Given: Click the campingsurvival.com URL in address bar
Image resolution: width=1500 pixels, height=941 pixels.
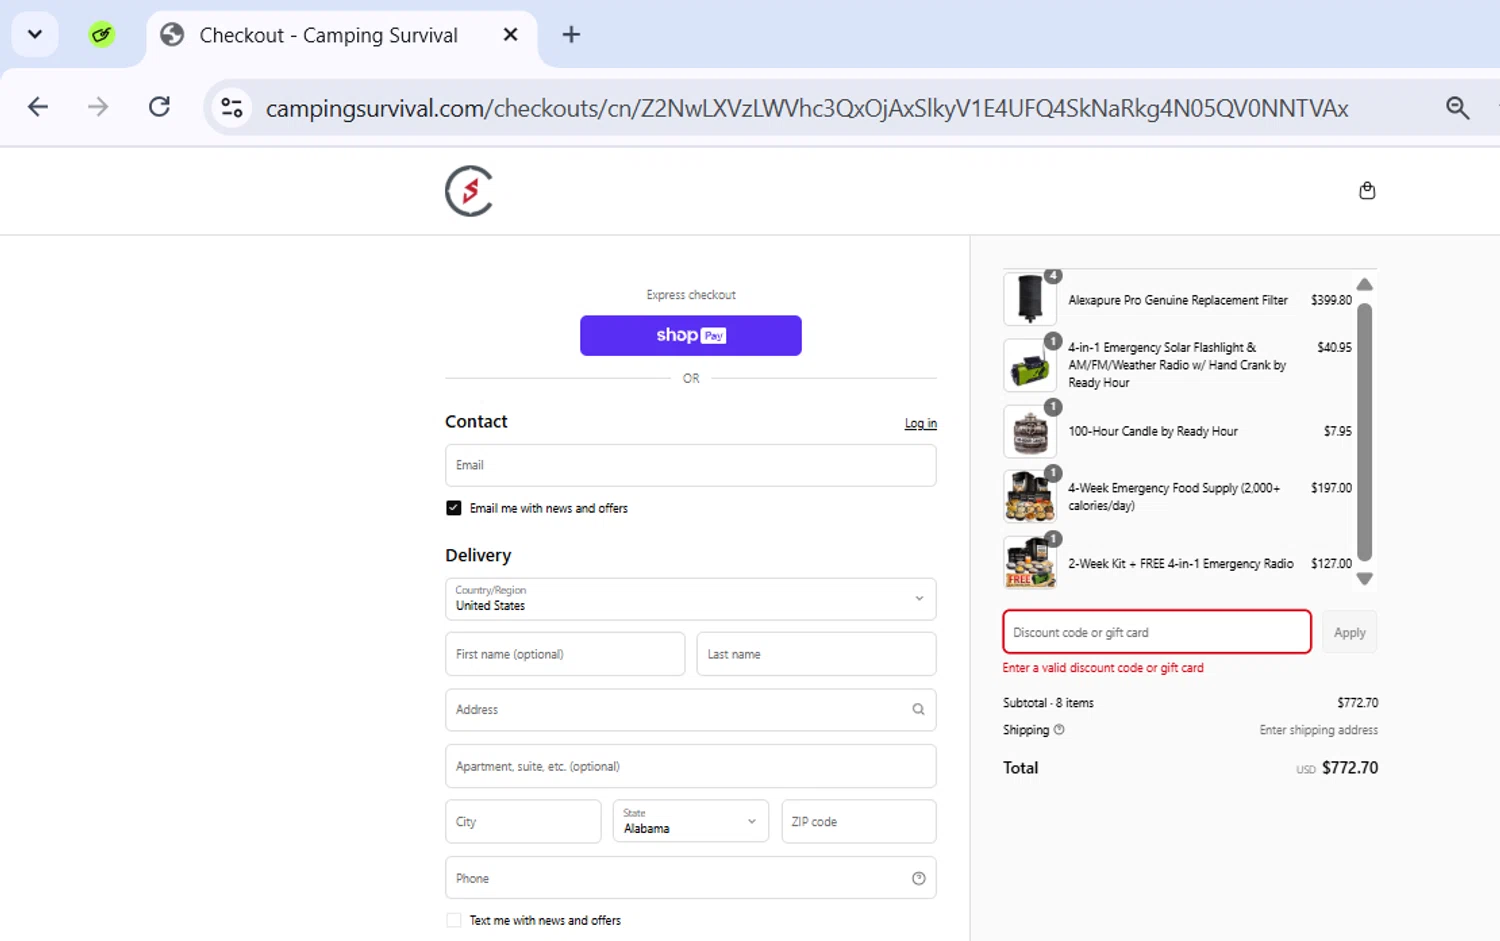Looking at the screenshot, I should point(806,108).
